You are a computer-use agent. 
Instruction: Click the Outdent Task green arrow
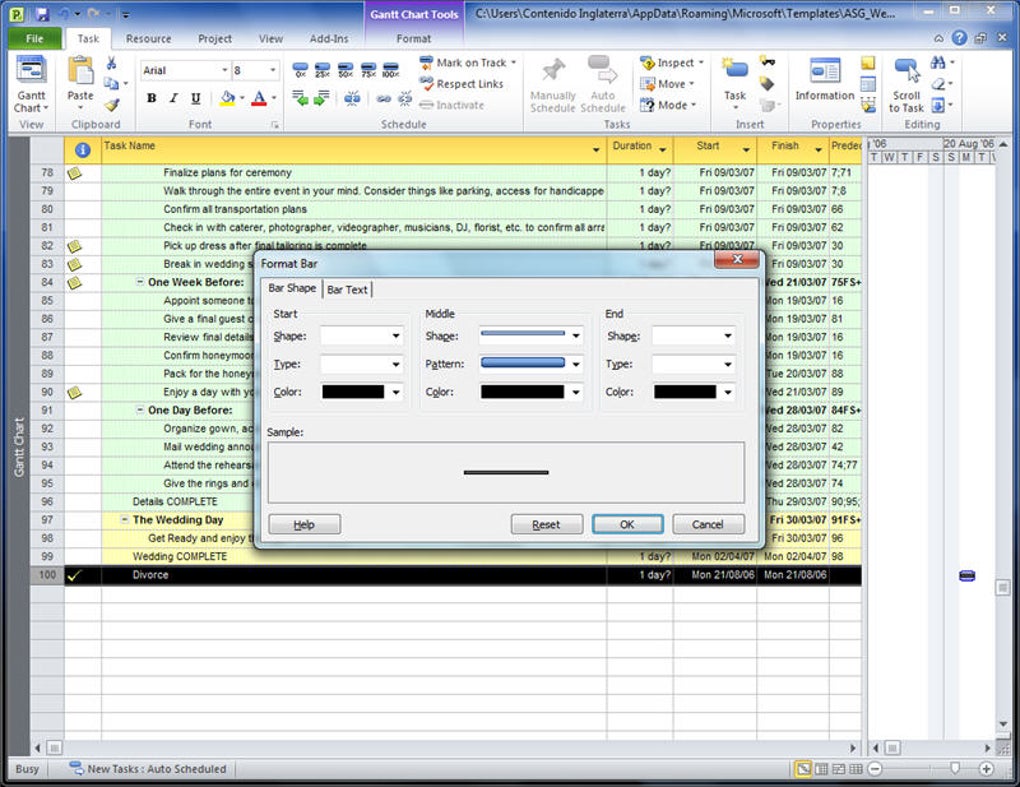(x=300, y=98)
